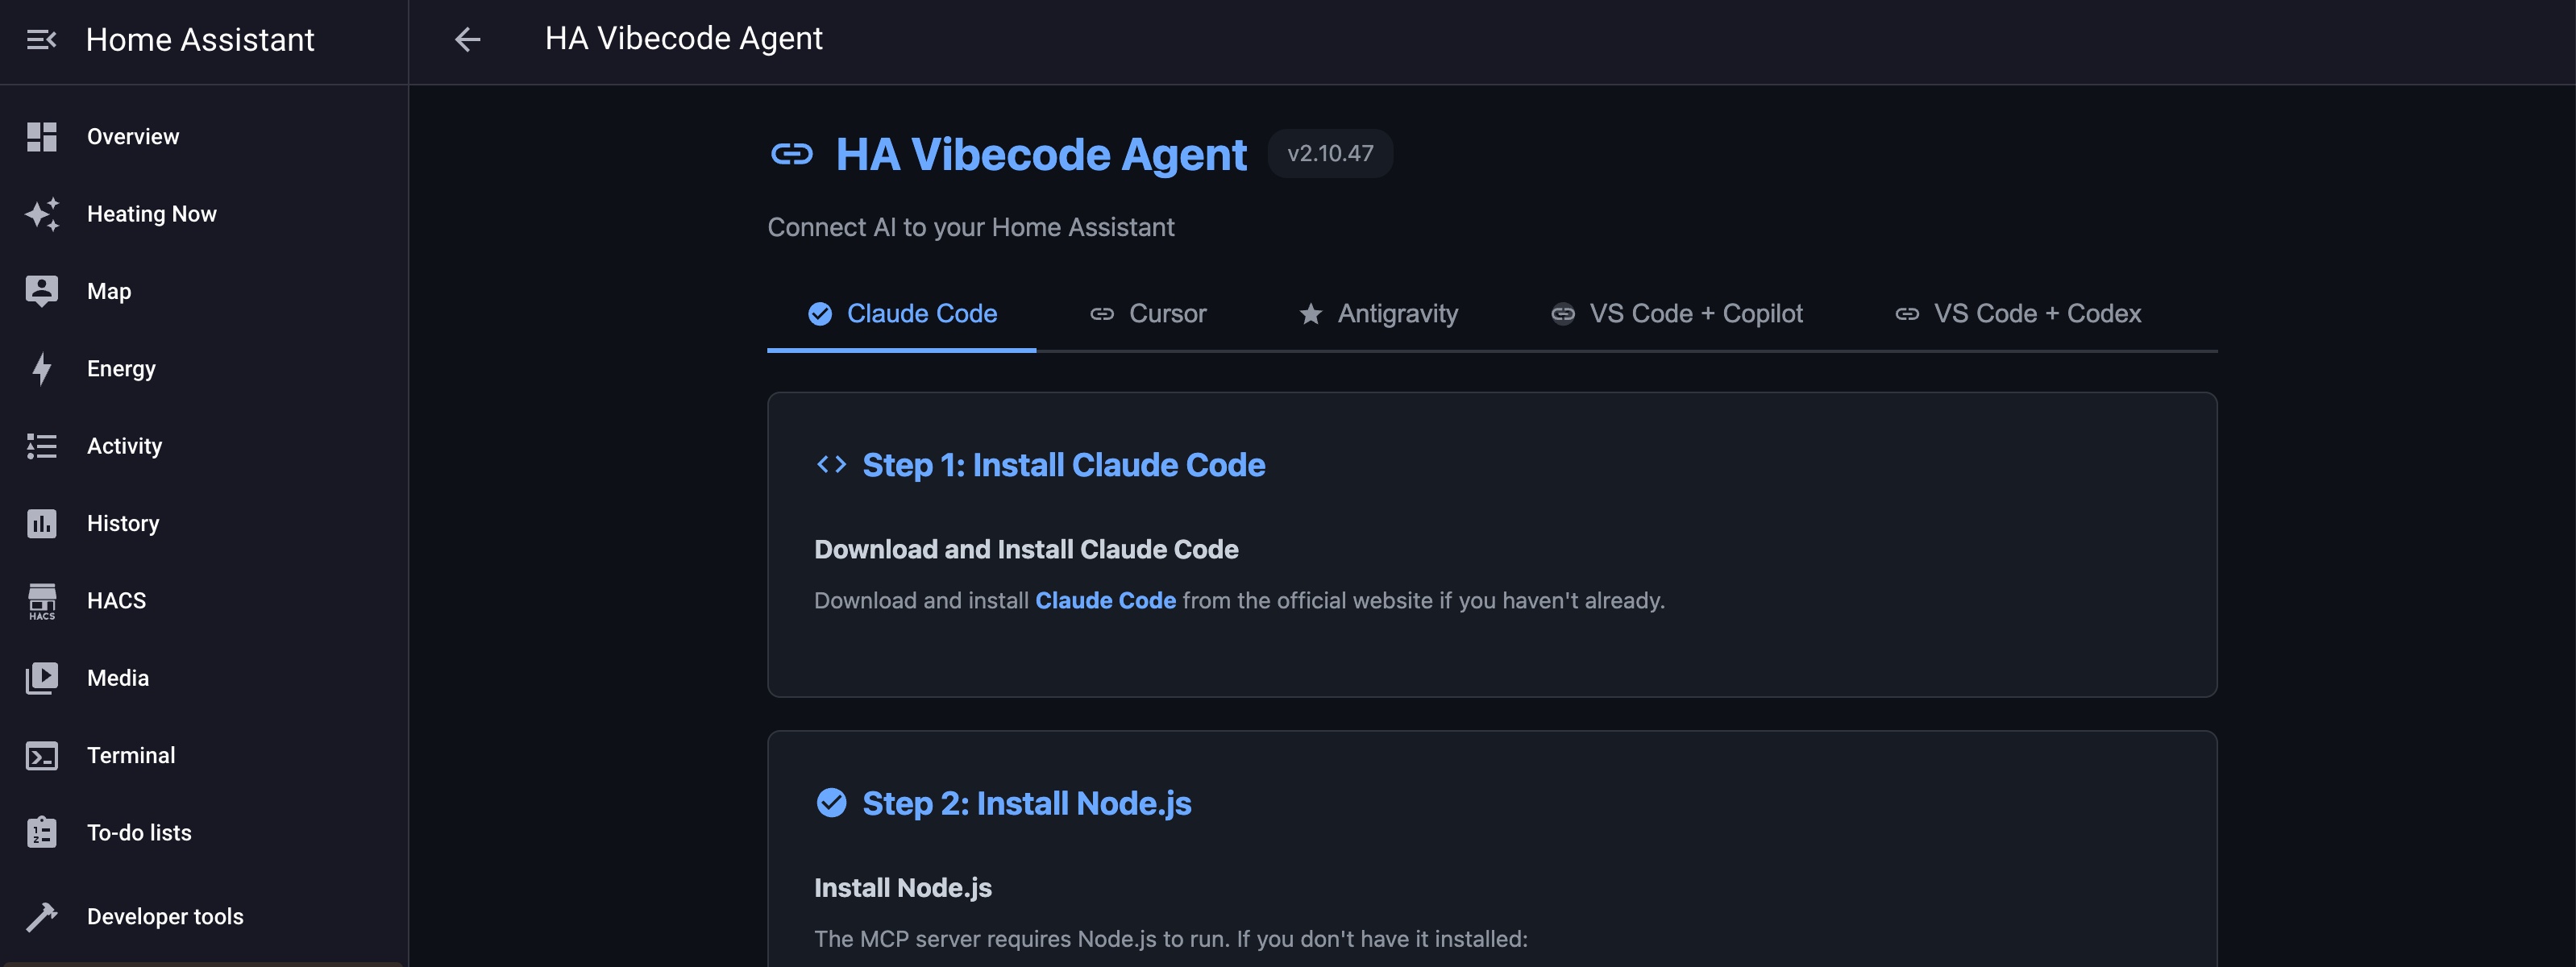Open the HACS menu label
The height and width of the screenshot is (967, 2576).
click(x=116, y=601)
